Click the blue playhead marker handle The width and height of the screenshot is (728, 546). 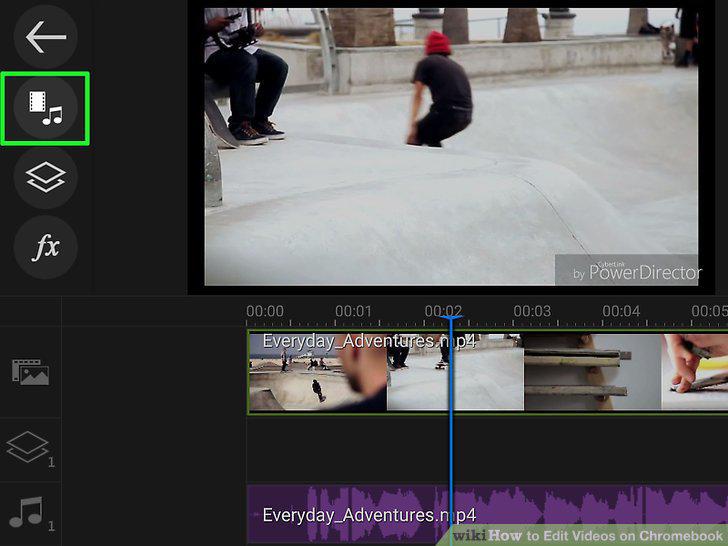click(x=450, y=318)
